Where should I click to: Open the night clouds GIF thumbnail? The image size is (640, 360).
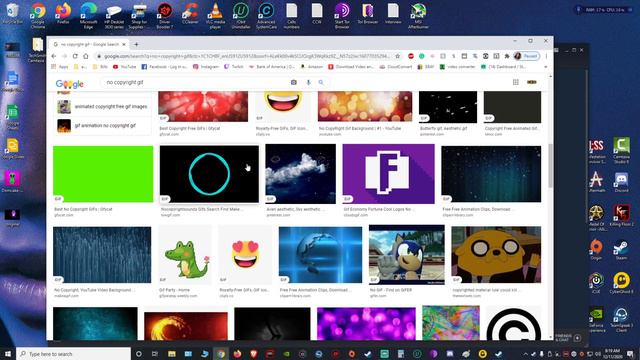pos(301,174)
